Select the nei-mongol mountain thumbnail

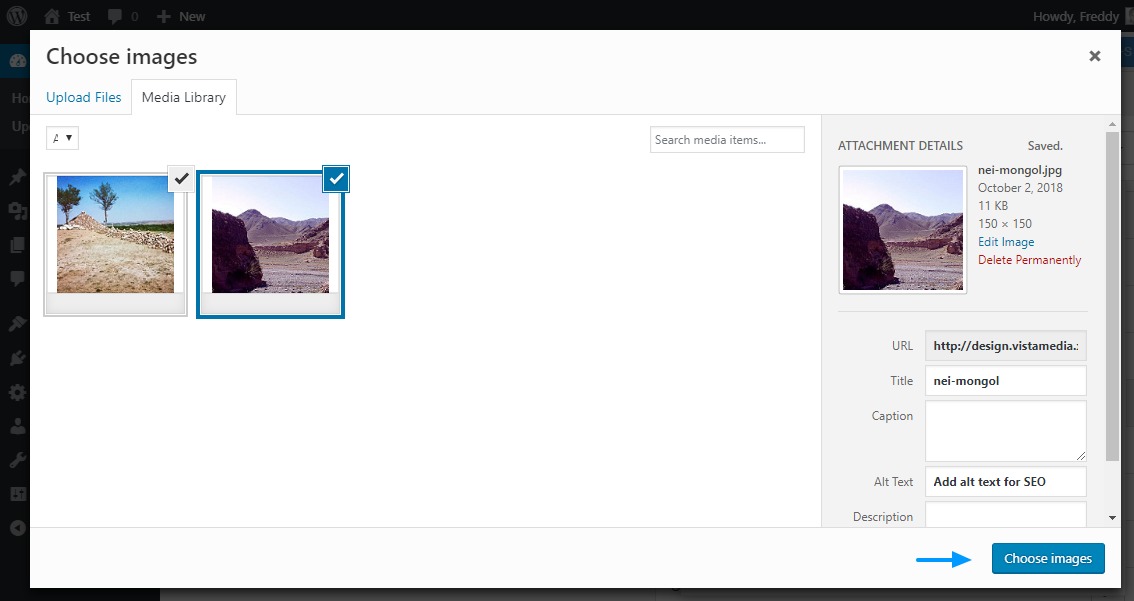pos(270,244)
